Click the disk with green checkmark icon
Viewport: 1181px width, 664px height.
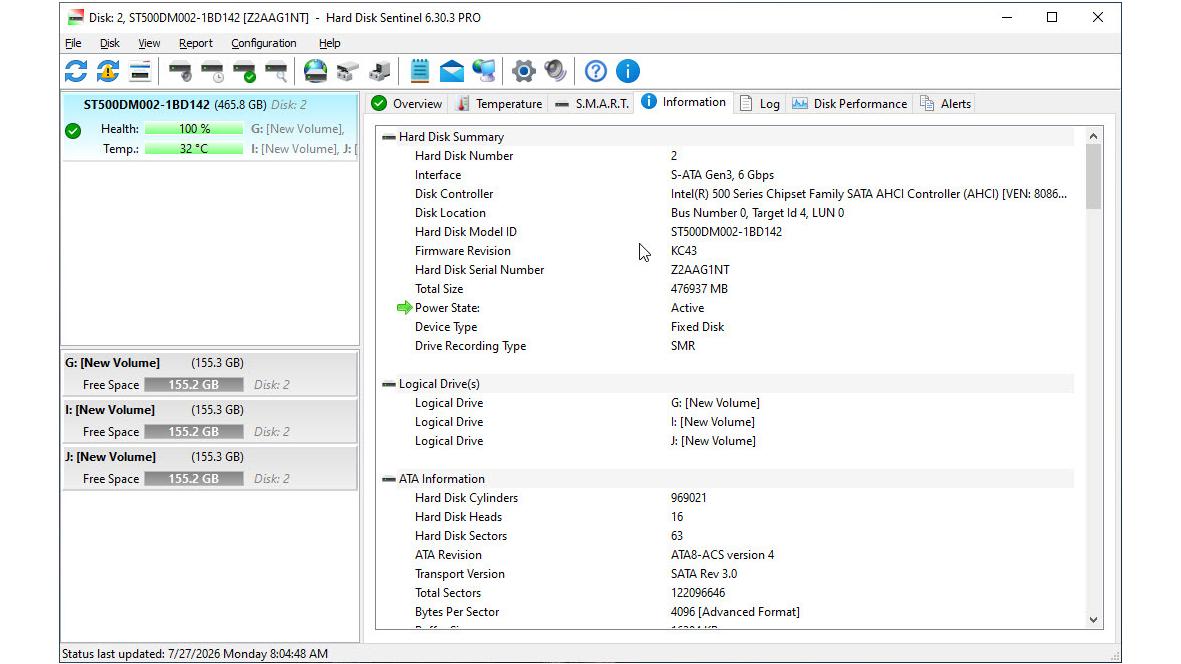[244, 72]
